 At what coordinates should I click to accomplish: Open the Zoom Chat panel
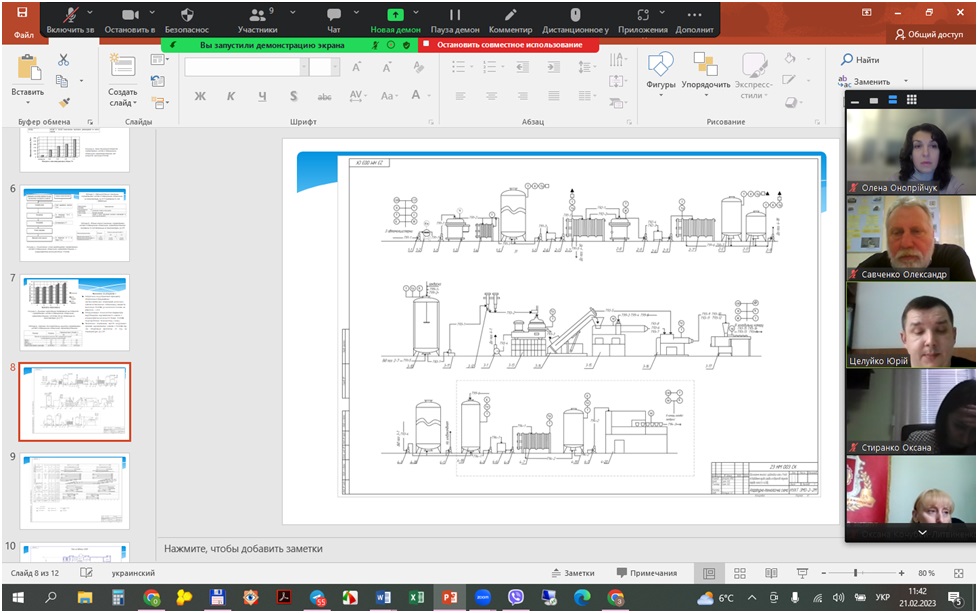(x=333, y=15)
